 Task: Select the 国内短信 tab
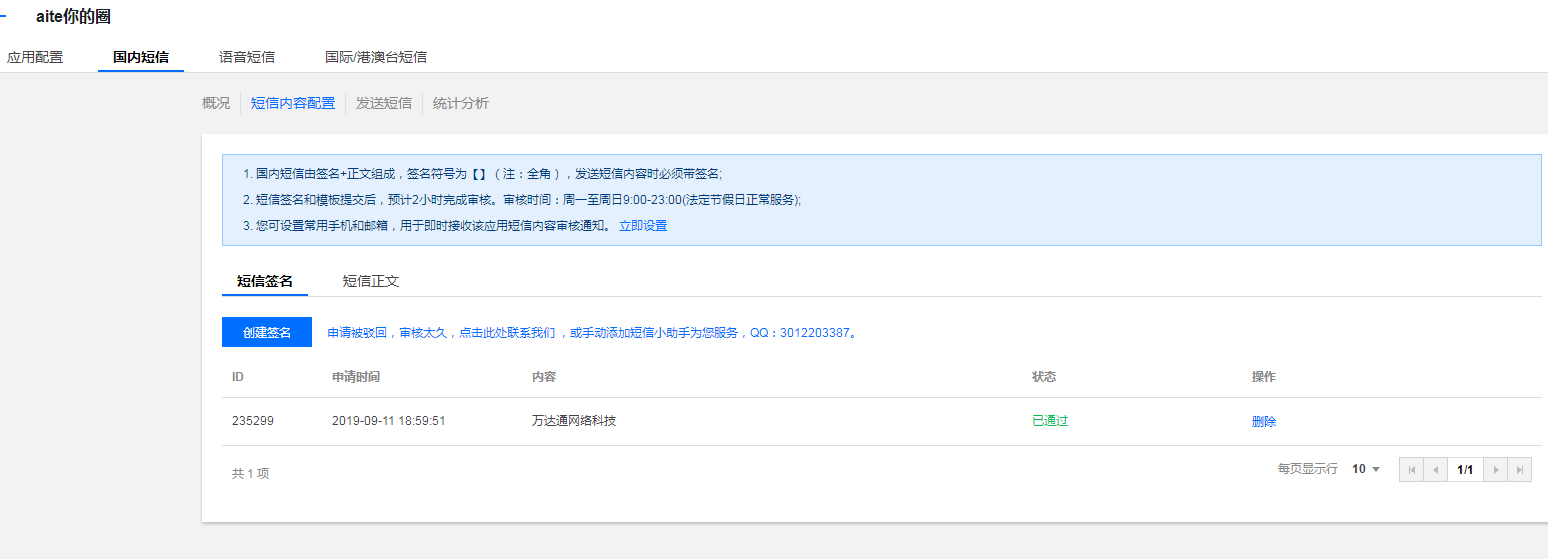pos(141,57)
